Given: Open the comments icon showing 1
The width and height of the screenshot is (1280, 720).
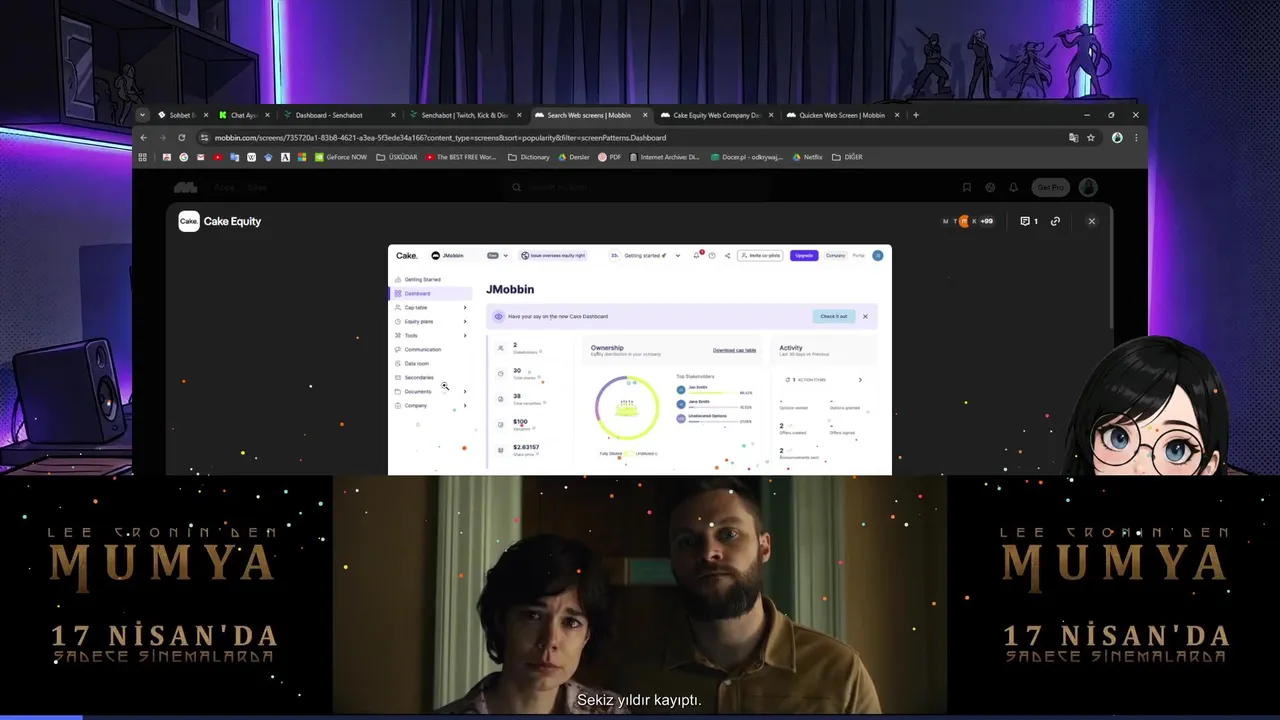Looking at the screenshot, I should (x=1029, y=221).
